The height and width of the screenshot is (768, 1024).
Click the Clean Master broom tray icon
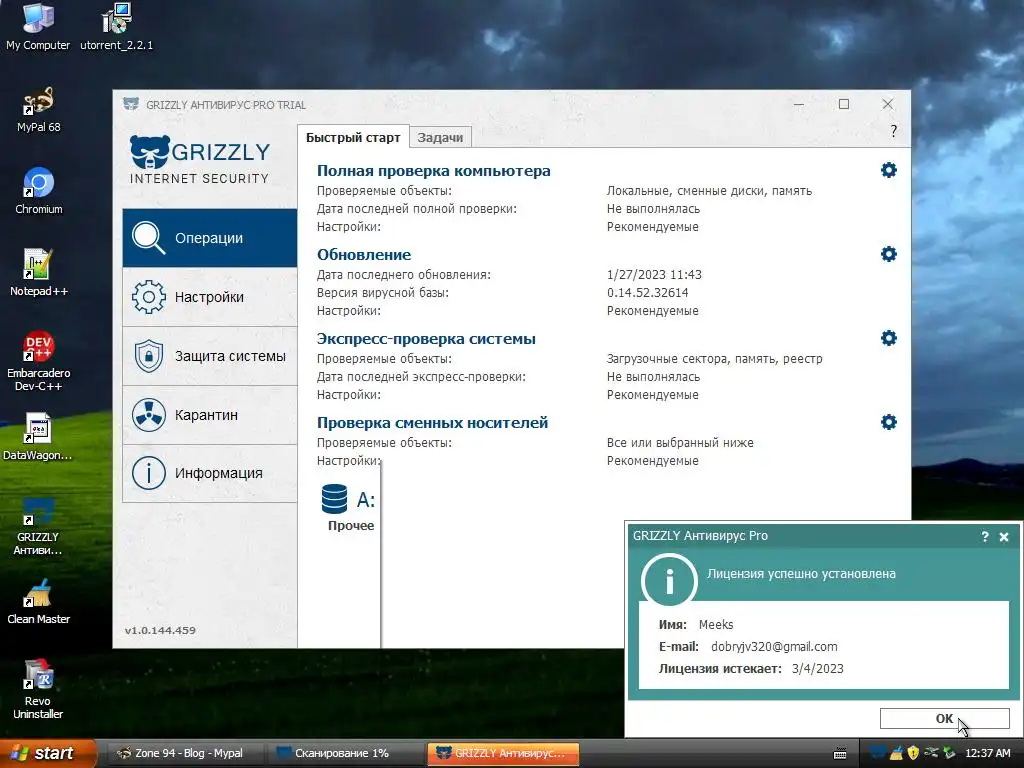tap(897, 753)
